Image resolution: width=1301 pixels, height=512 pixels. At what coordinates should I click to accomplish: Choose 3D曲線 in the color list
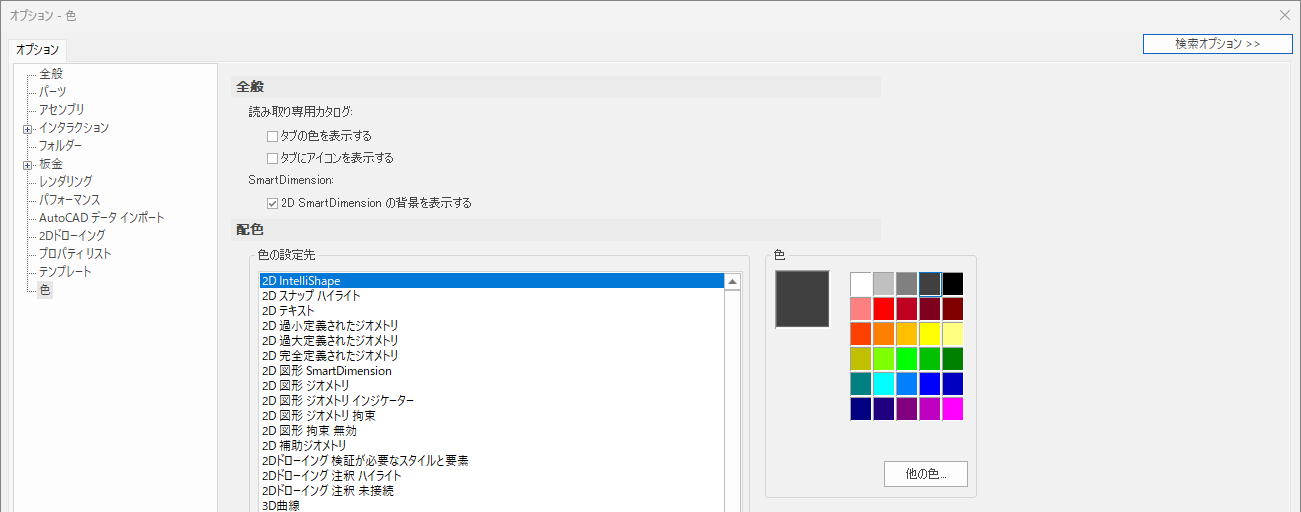pyautogui.click(x=492, y=505)
